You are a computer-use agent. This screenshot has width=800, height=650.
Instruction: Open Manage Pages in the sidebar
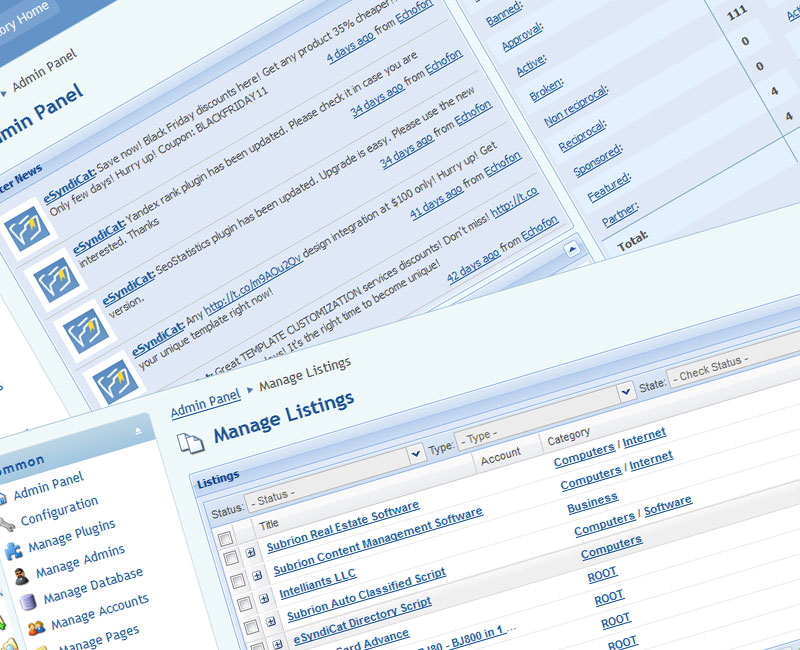(99, 638)
